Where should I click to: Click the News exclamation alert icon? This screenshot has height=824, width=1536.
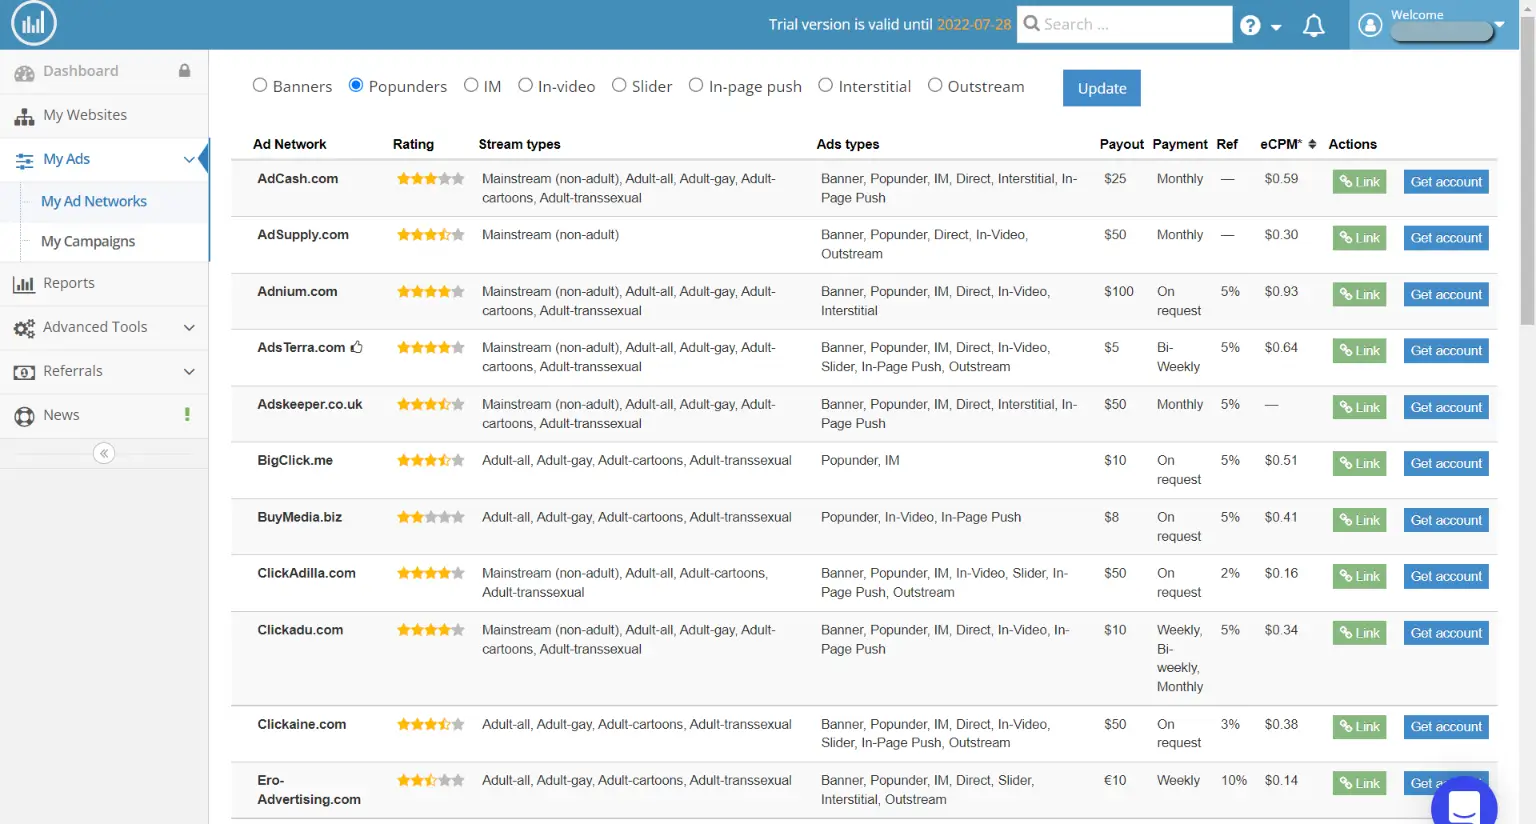pyautogui.click(x=187, y=414)
